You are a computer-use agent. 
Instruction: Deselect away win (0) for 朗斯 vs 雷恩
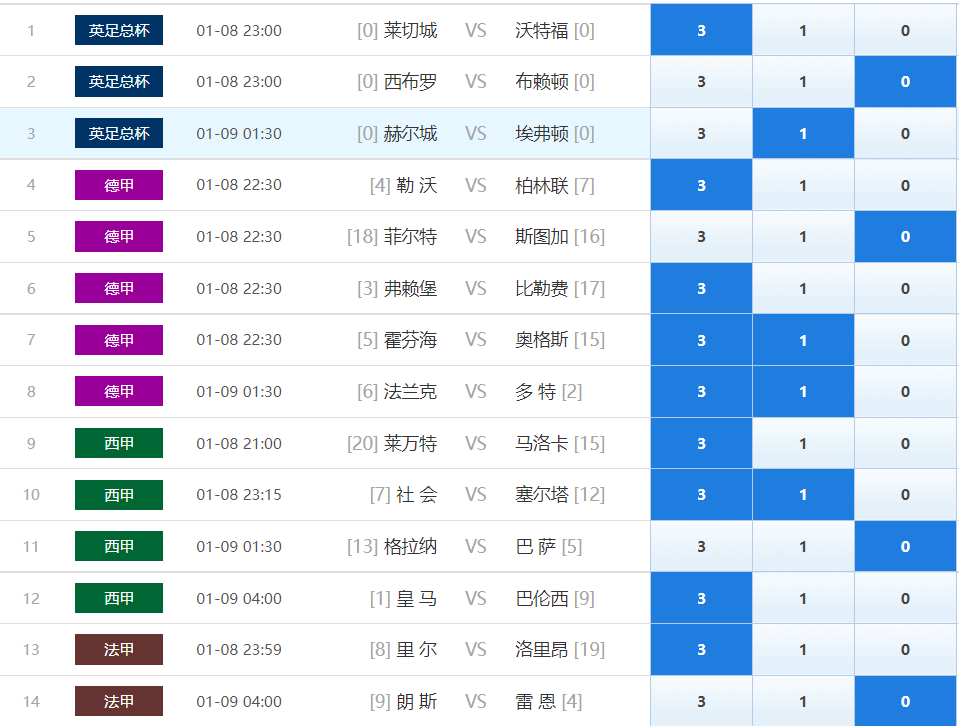click(x=905, y=701)
